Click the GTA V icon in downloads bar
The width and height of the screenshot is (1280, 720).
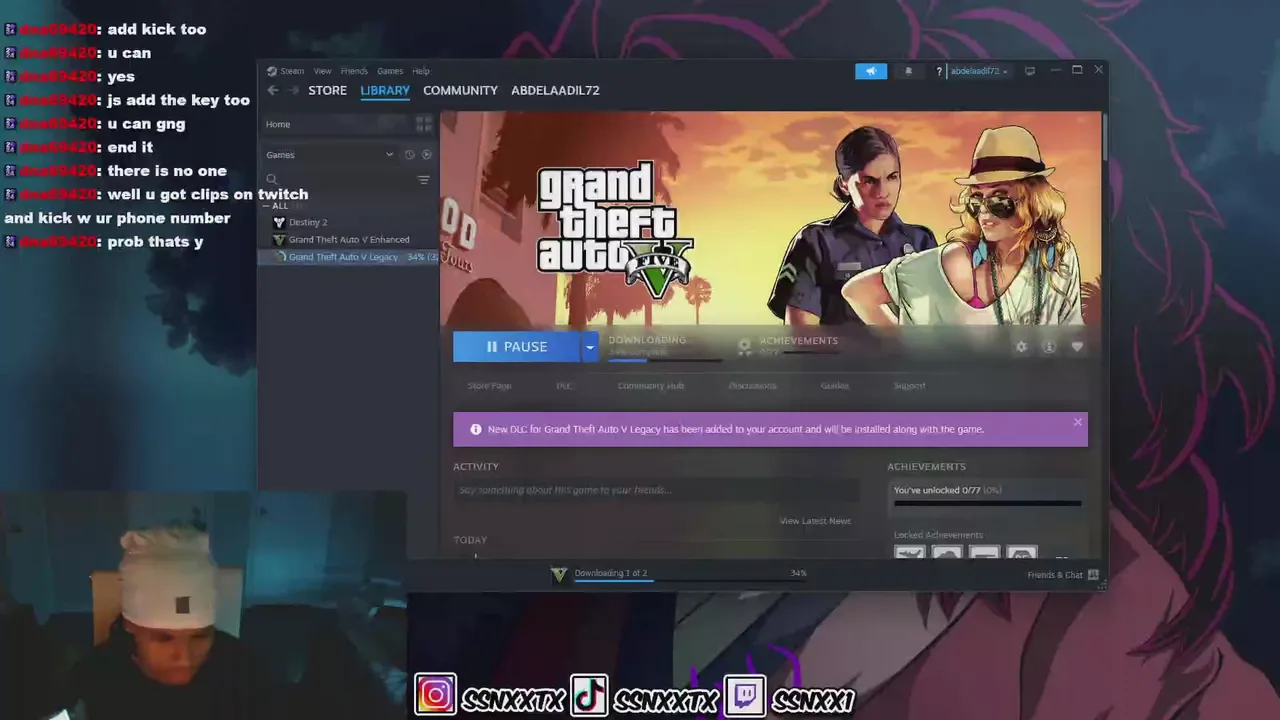click(x=559, y=574)
